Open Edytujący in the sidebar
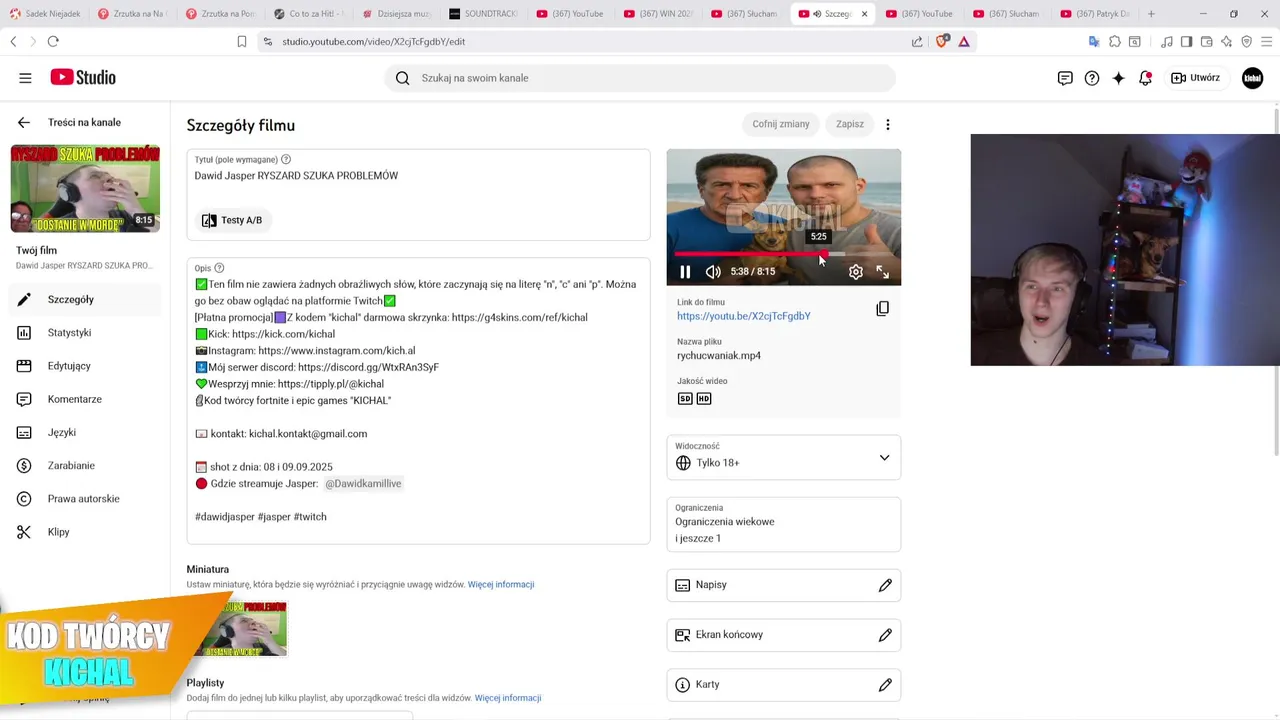This screenshot has width=1280, height=720. [x=85, y=366]
